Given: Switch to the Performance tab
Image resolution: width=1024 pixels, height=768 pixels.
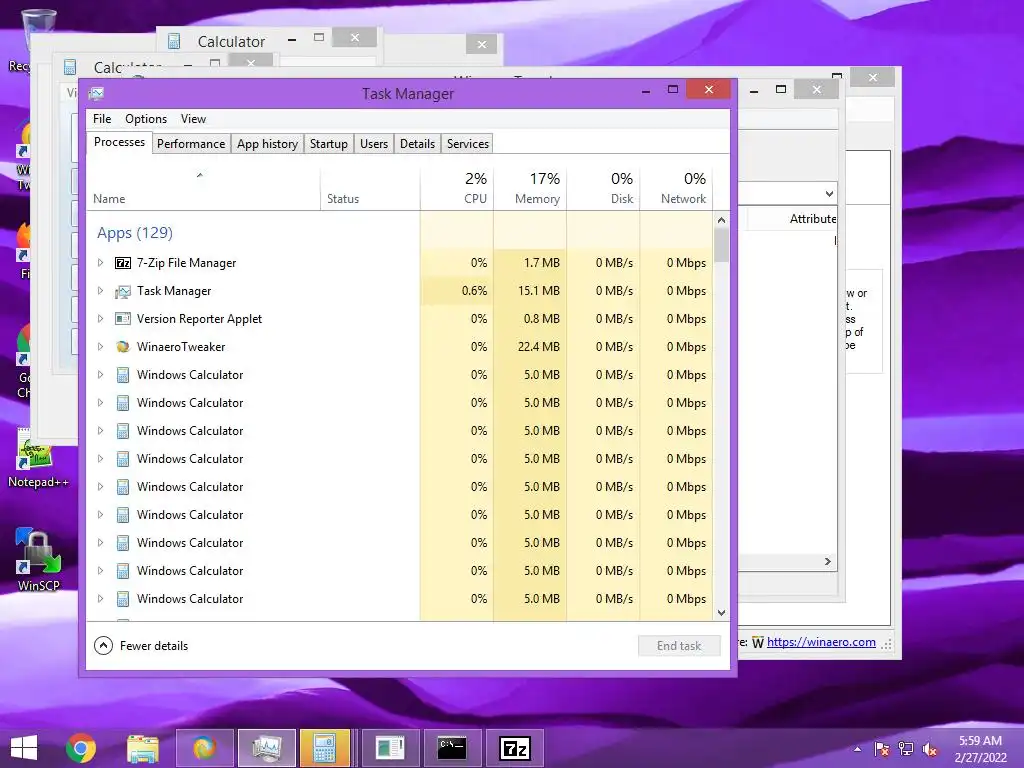Looking at the screenshot, I should 191,144.
